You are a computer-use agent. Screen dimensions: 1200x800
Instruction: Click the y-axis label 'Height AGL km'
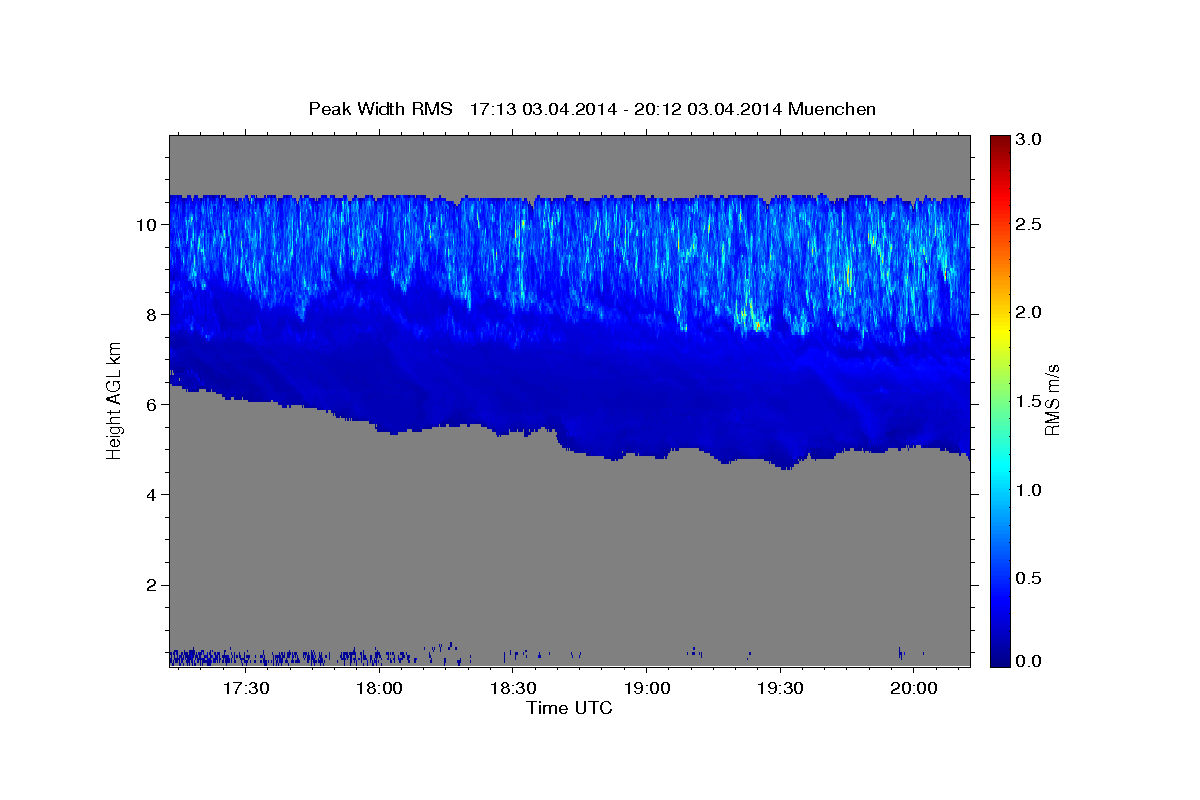pos(115,399)
